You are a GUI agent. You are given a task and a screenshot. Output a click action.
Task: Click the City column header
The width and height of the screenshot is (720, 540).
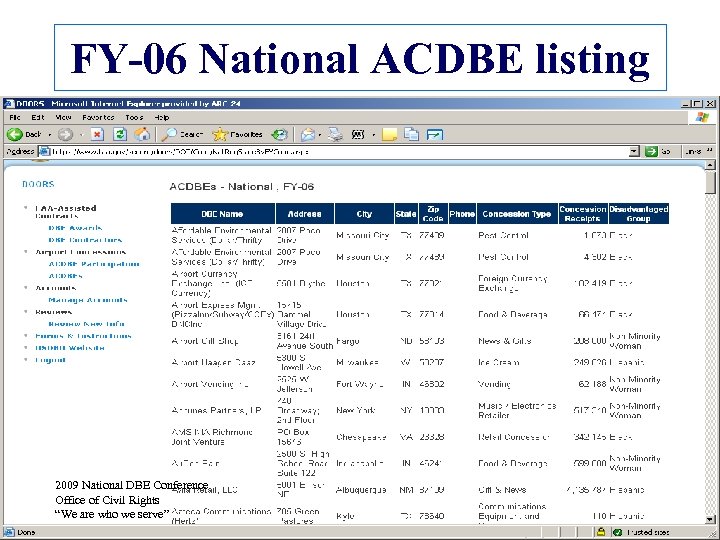(364, 214)
